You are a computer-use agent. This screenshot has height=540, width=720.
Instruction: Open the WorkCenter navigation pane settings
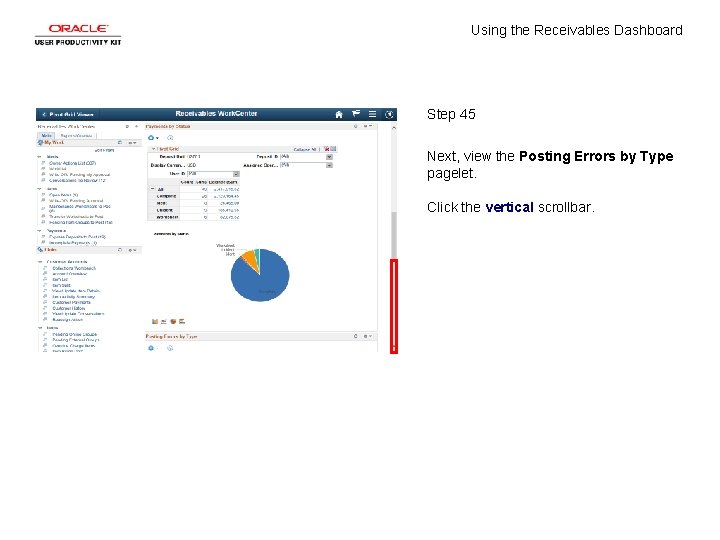[x=136, y=126]
